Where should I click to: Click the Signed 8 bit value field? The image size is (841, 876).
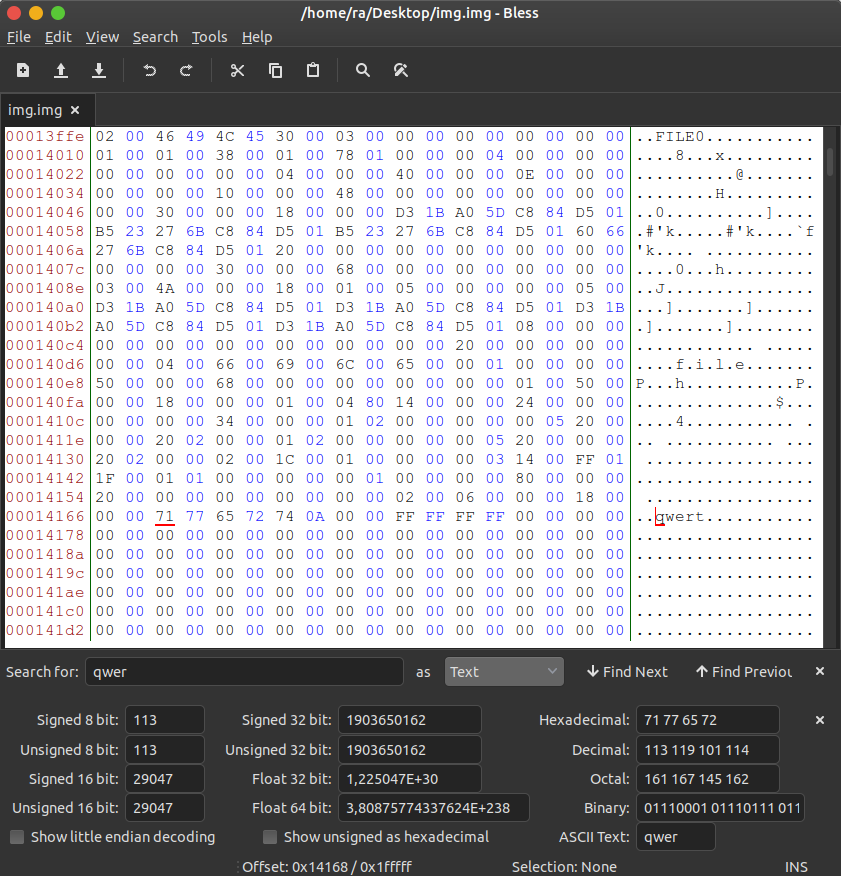tap(165, 720)
